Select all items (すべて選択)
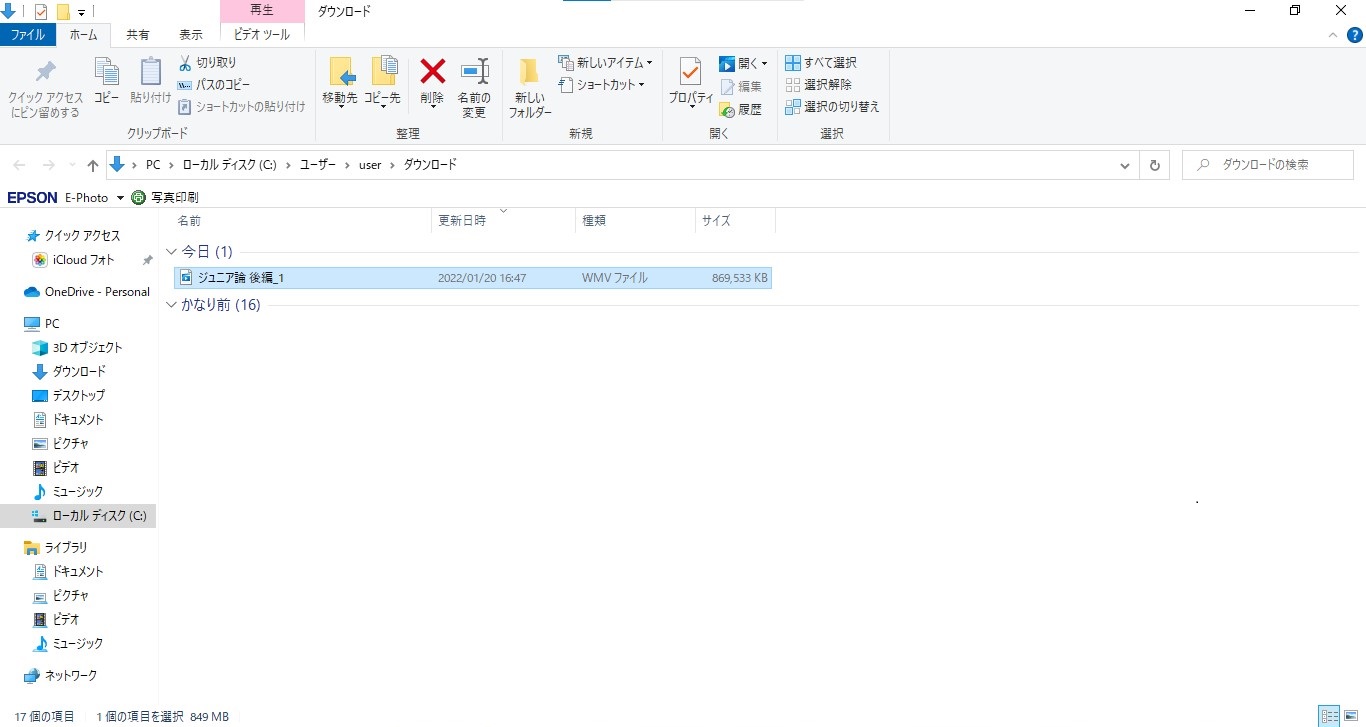The image size is (1366, 727). (x=820, y=62)
